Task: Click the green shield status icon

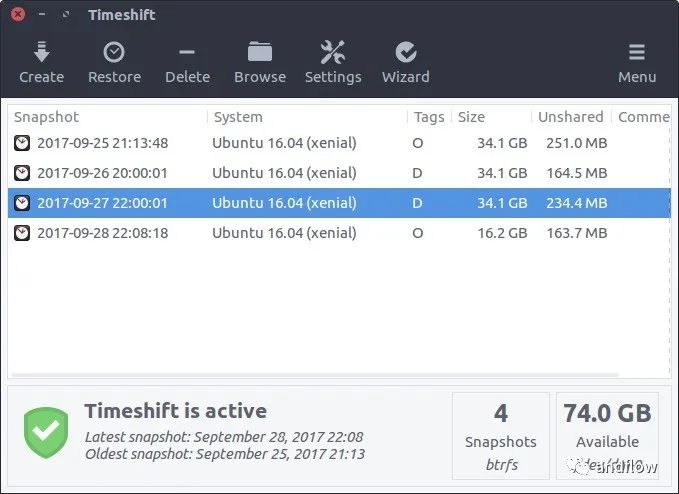Action: (46, 433)
